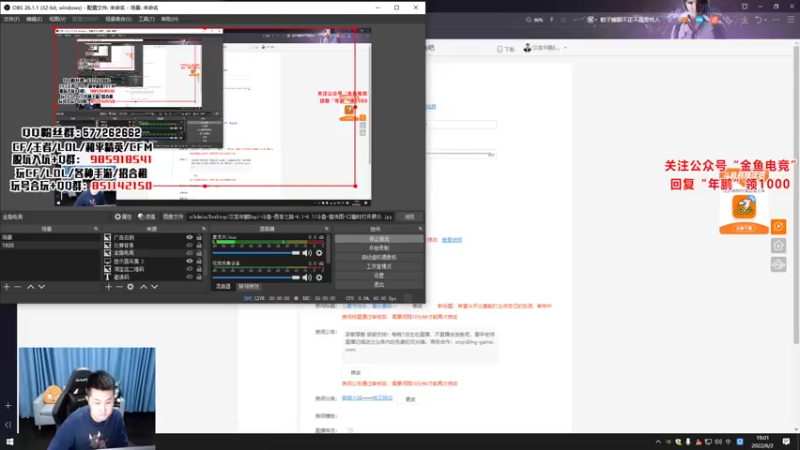This screenshot has height=450, width=800.
Task: Open the 帮助(H) menu in OBS
Action: (169, 19)
